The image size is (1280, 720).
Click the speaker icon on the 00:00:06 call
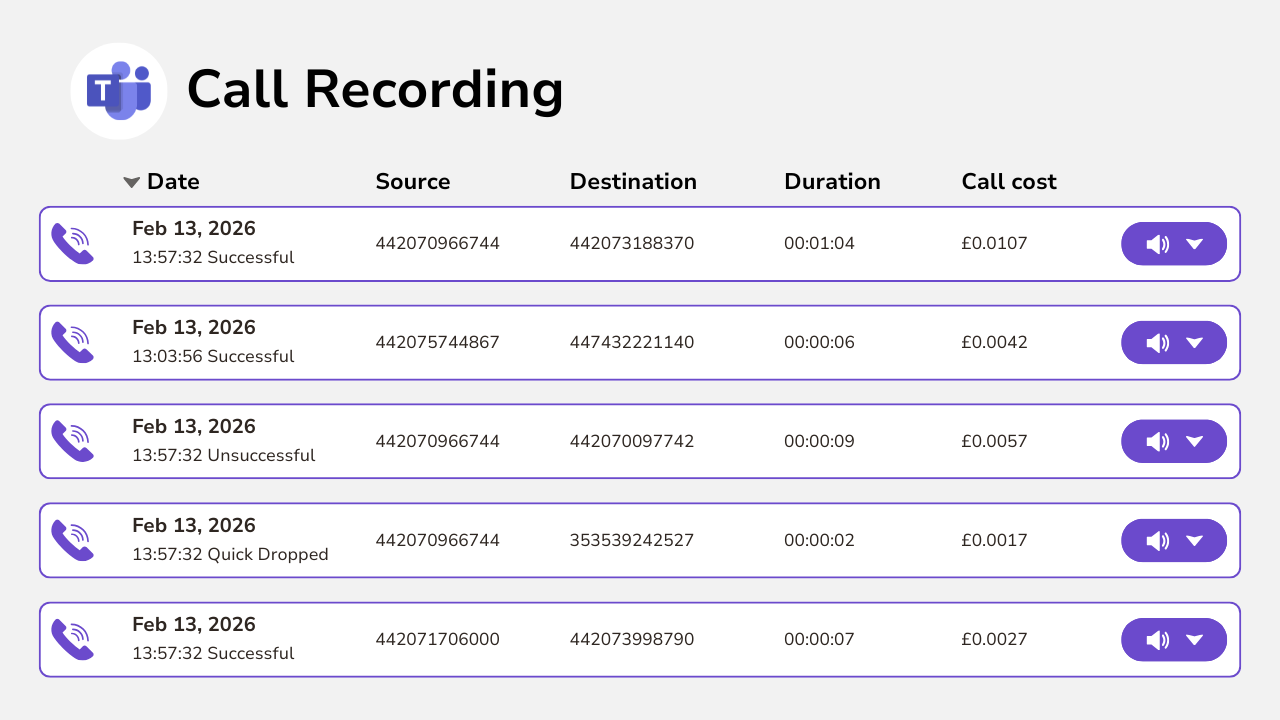coord(1158,342)
